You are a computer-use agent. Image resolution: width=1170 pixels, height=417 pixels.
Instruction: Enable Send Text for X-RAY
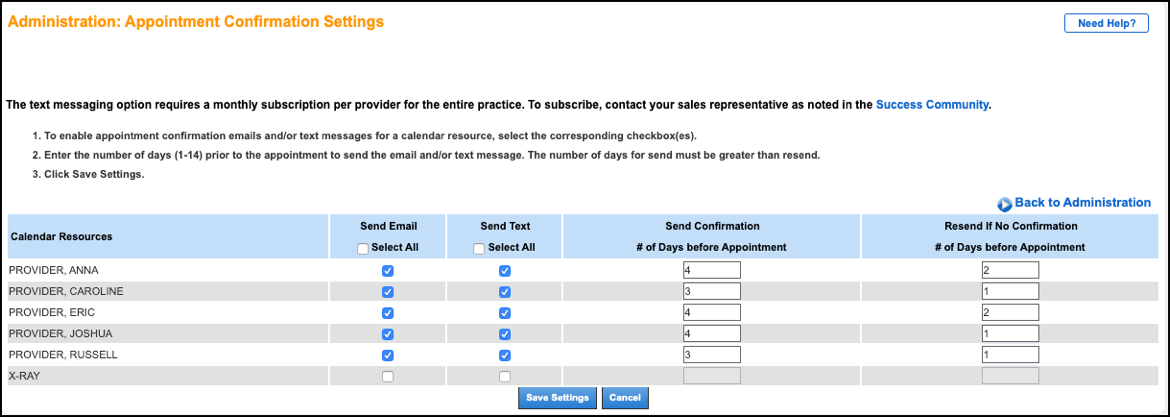(505, 377)
